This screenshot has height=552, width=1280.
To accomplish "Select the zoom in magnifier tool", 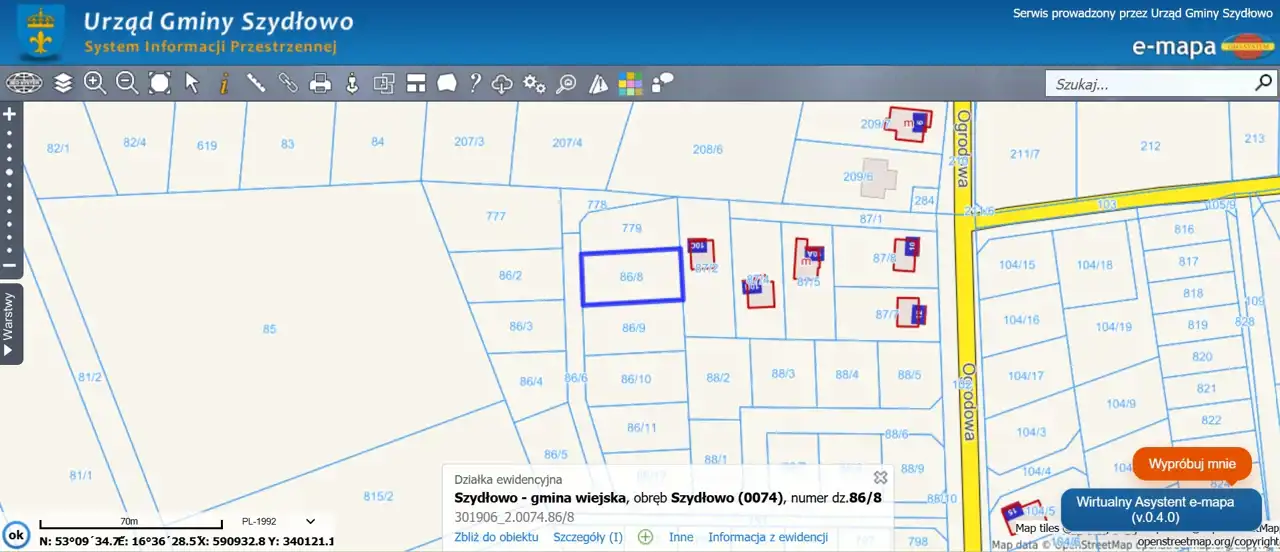I will [x=95, y=83].
